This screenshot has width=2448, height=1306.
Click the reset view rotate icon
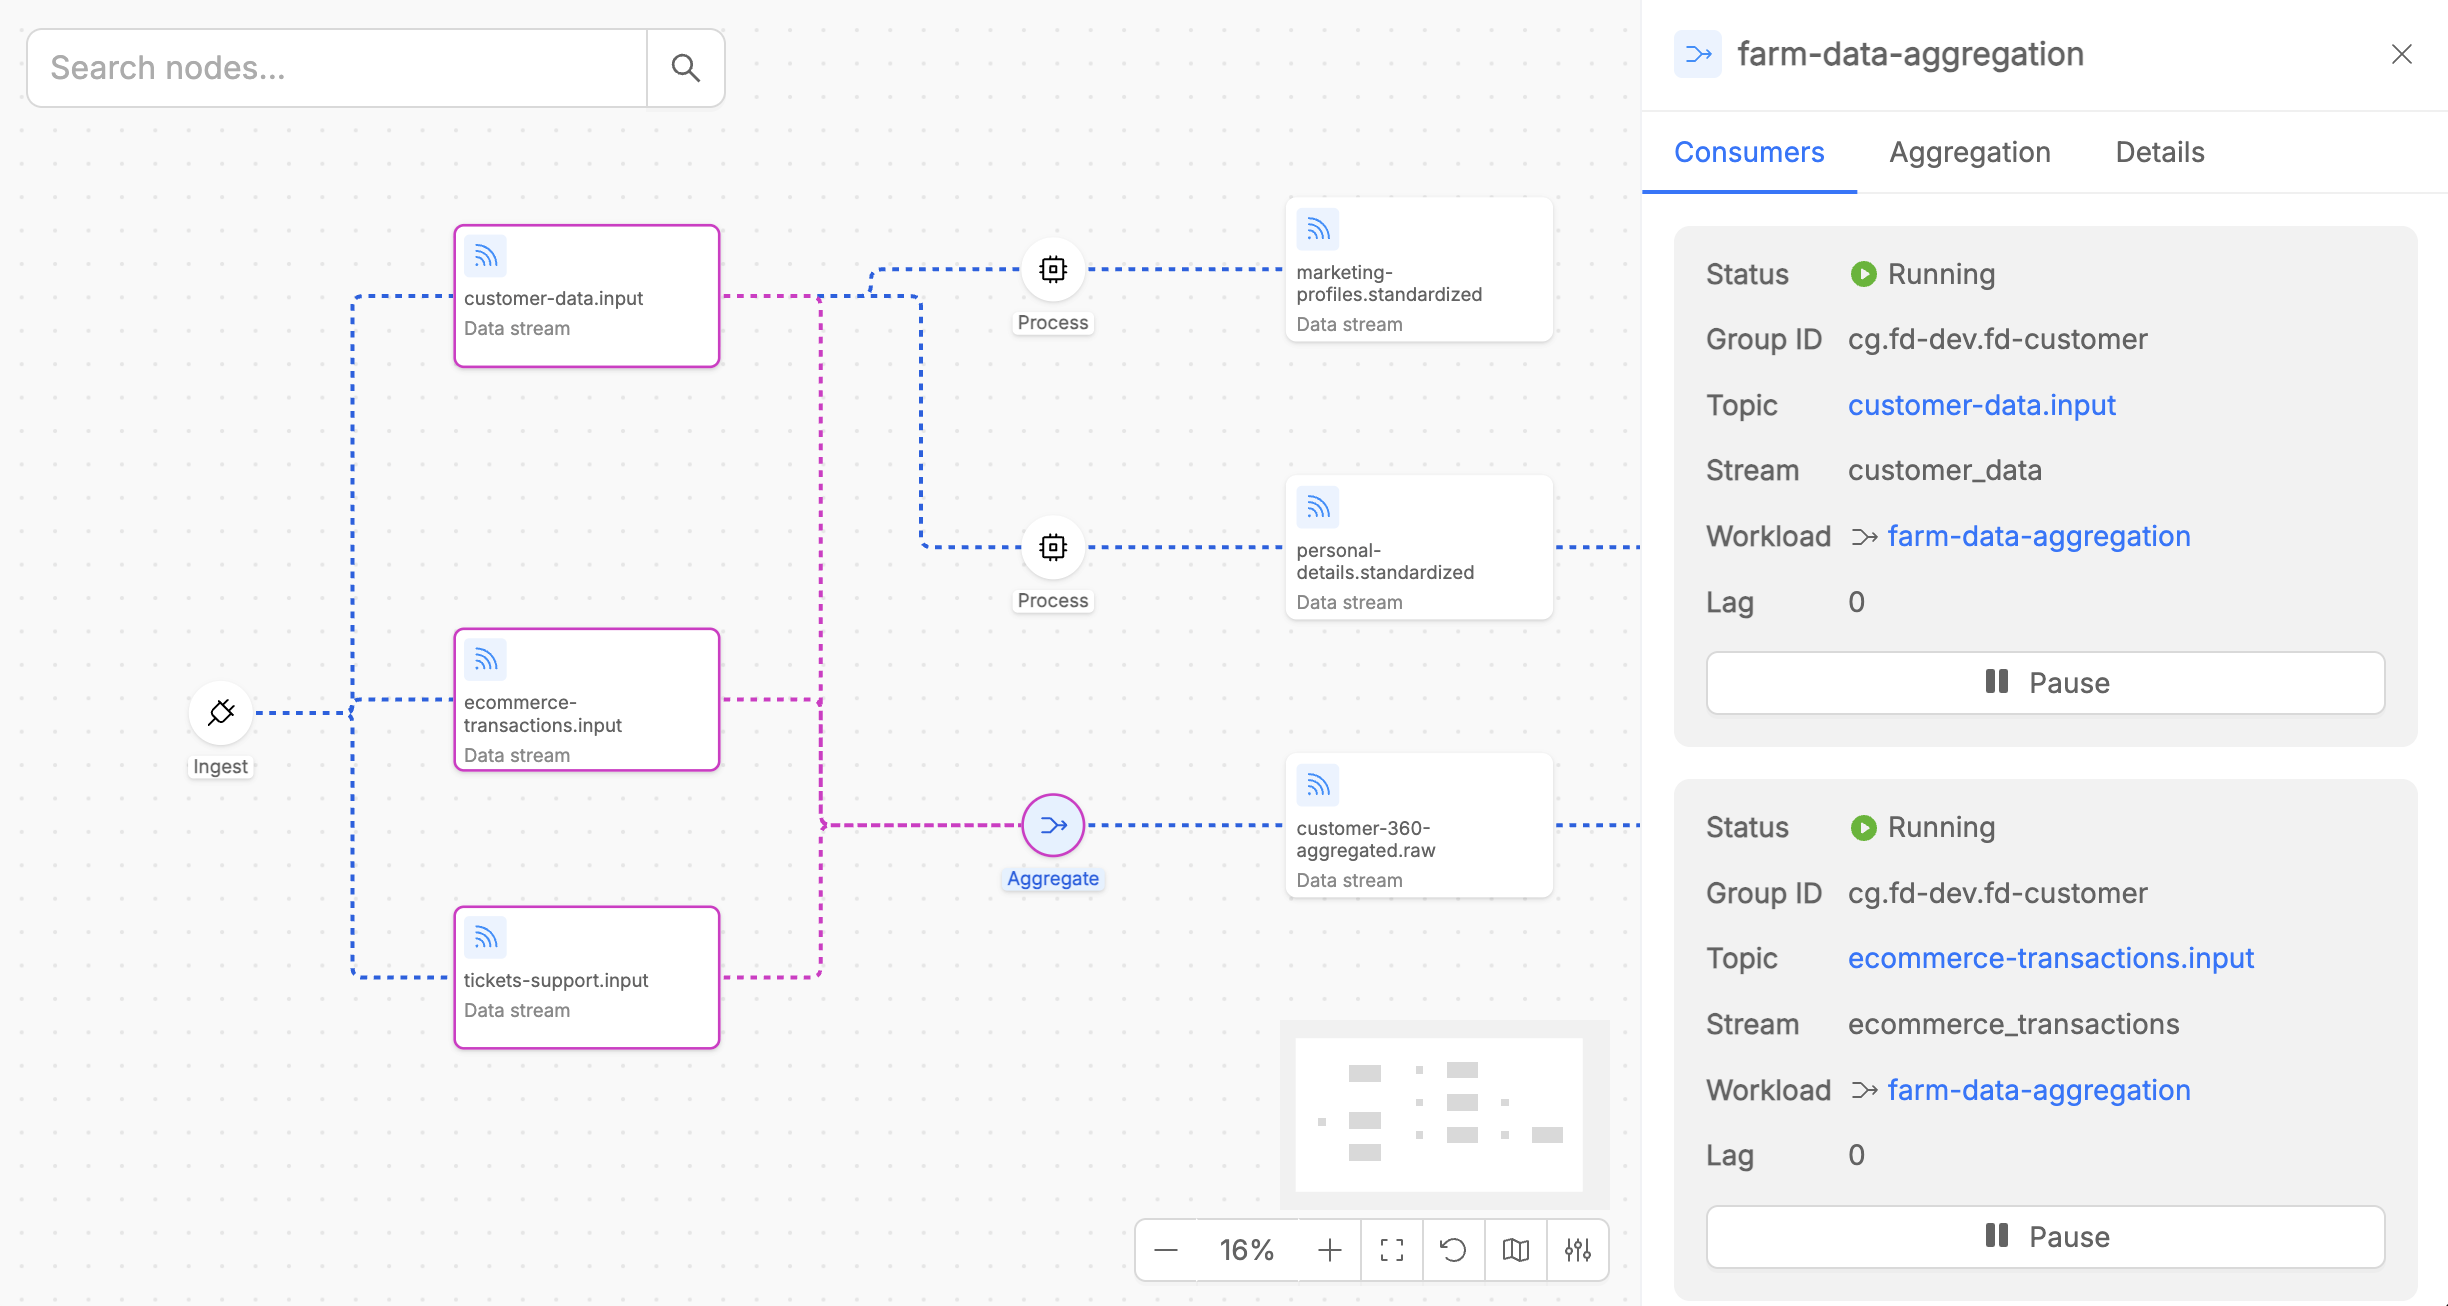(1453, 1250)
